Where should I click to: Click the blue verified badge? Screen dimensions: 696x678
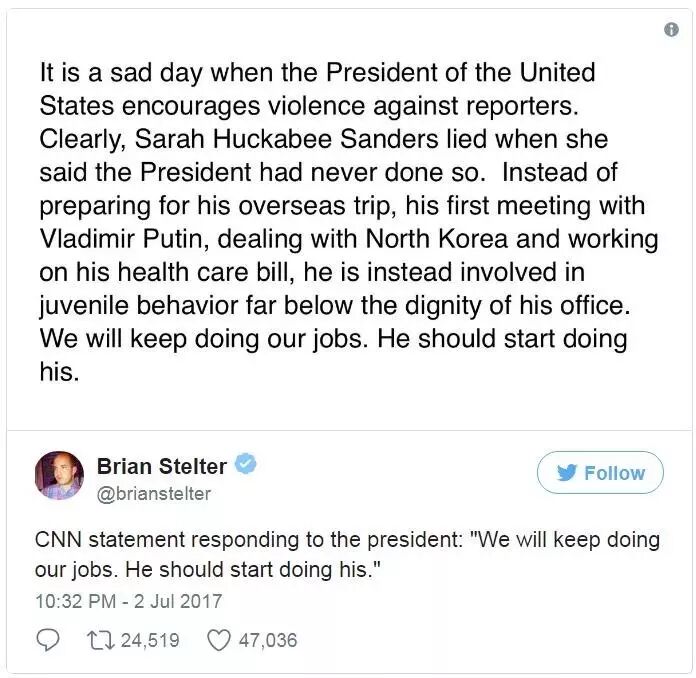pyautogui.click(x=245, y=464)
